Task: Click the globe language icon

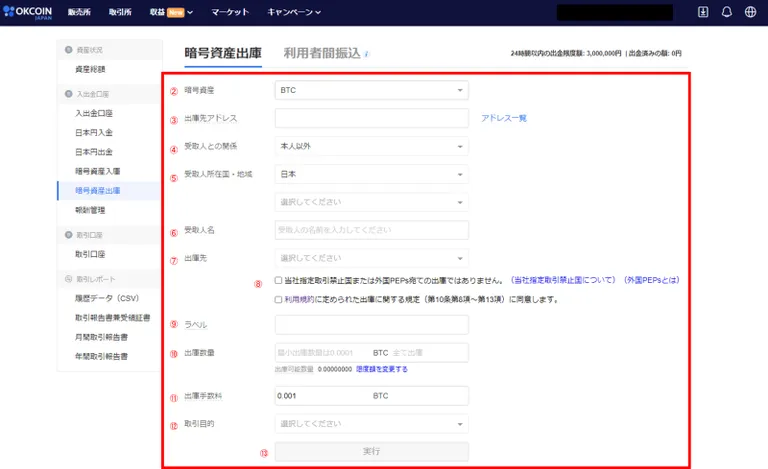Action: 750,12
